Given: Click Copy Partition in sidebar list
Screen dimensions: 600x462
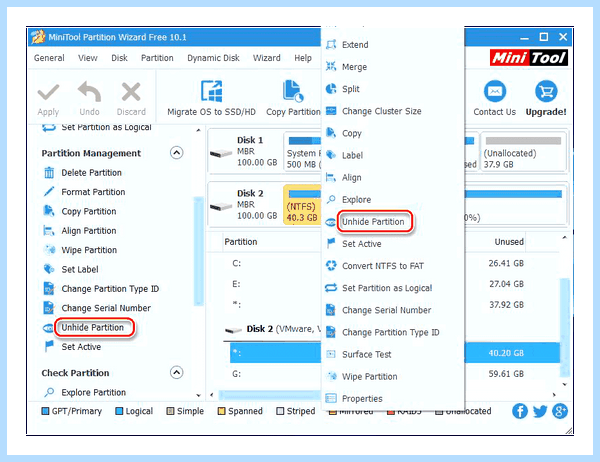Looking at the screenshot, I should 89,211.
